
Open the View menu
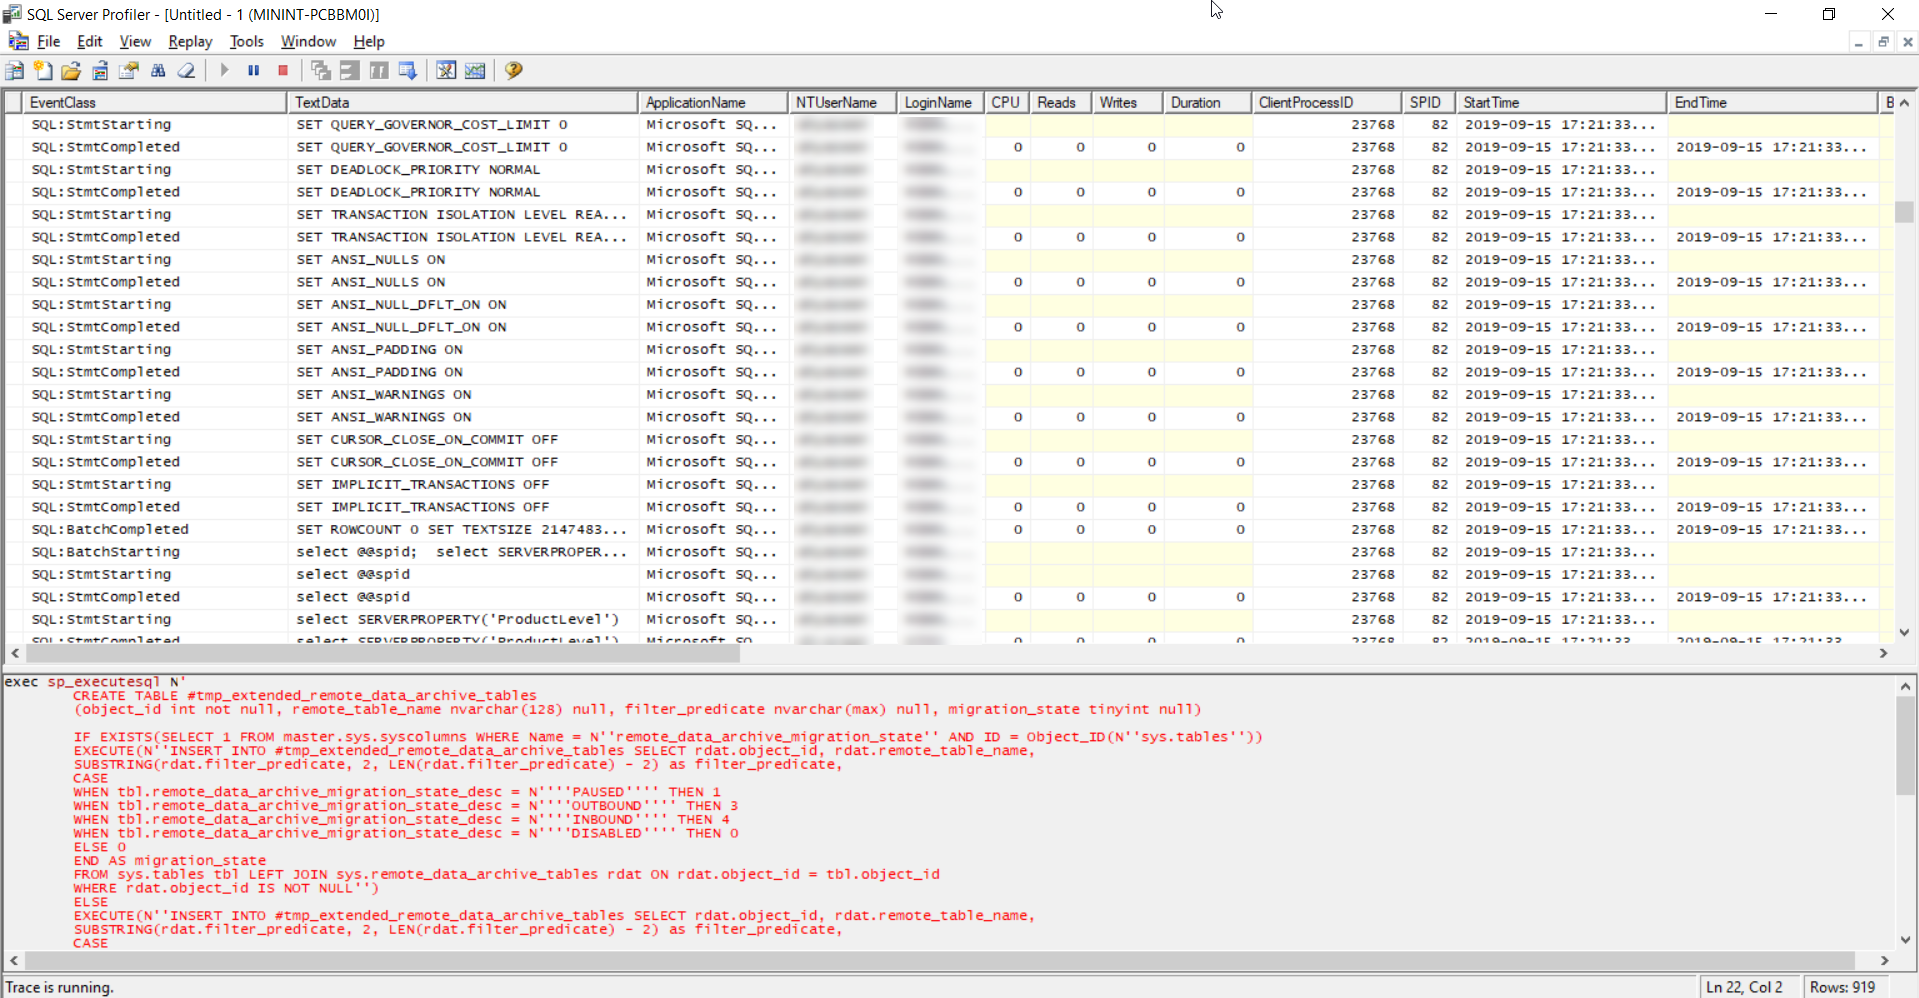[135, 41]
